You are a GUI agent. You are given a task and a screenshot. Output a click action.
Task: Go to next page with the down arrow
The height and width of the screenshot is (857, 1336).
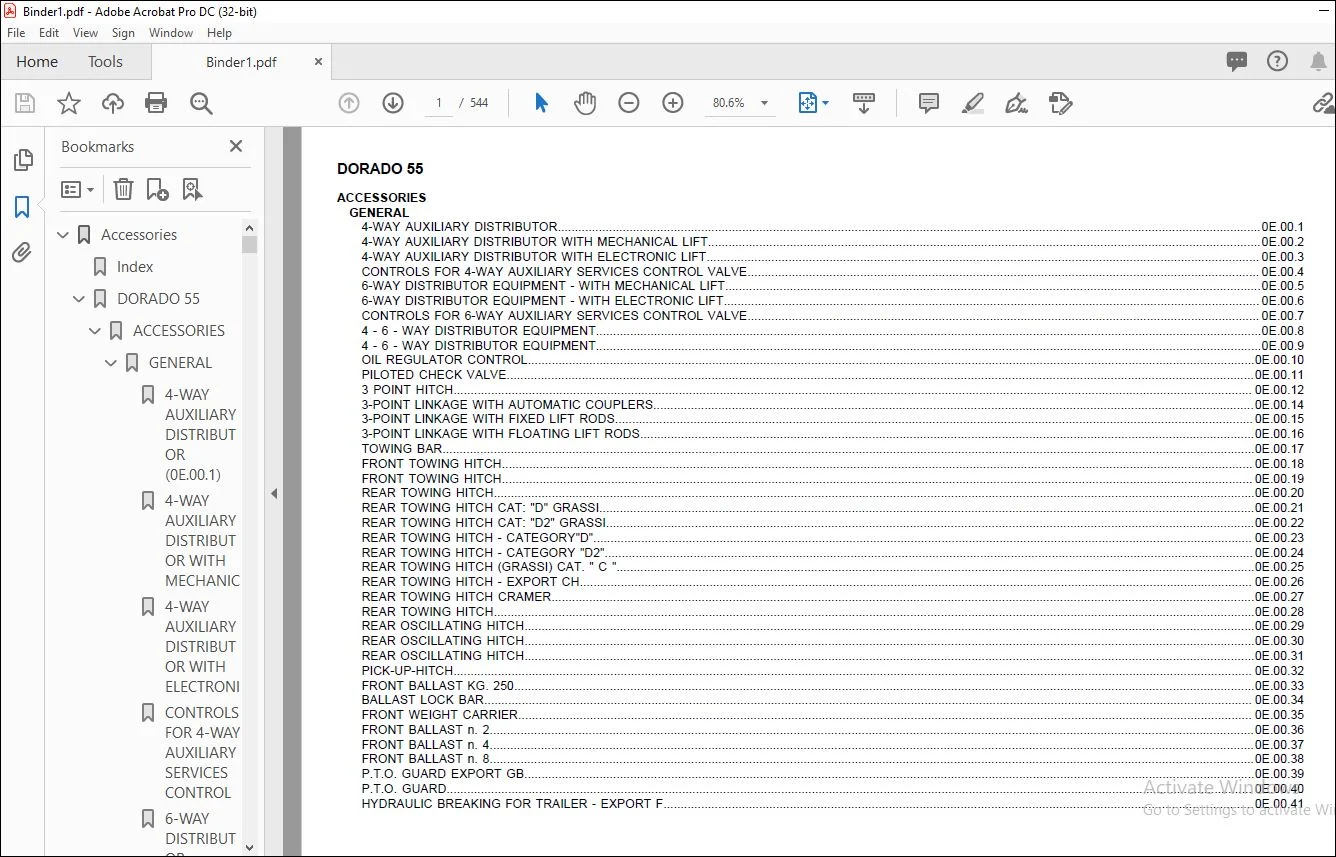click(393, 103)
